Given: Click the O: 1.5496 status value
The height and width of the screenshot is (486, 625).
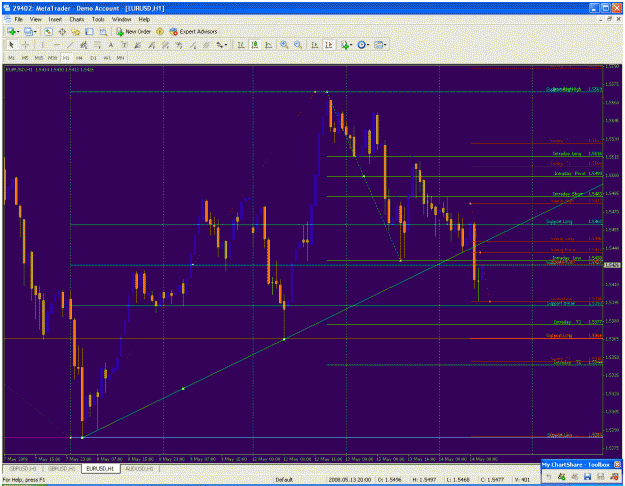Looking at the screenshot, I should pyautogui.click(x=388, y=480).
